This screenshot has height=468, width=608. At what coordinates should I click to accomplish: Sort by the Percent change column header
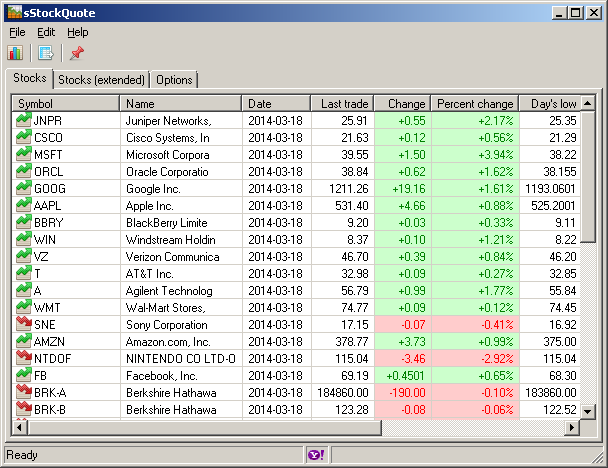click(475, 104)
